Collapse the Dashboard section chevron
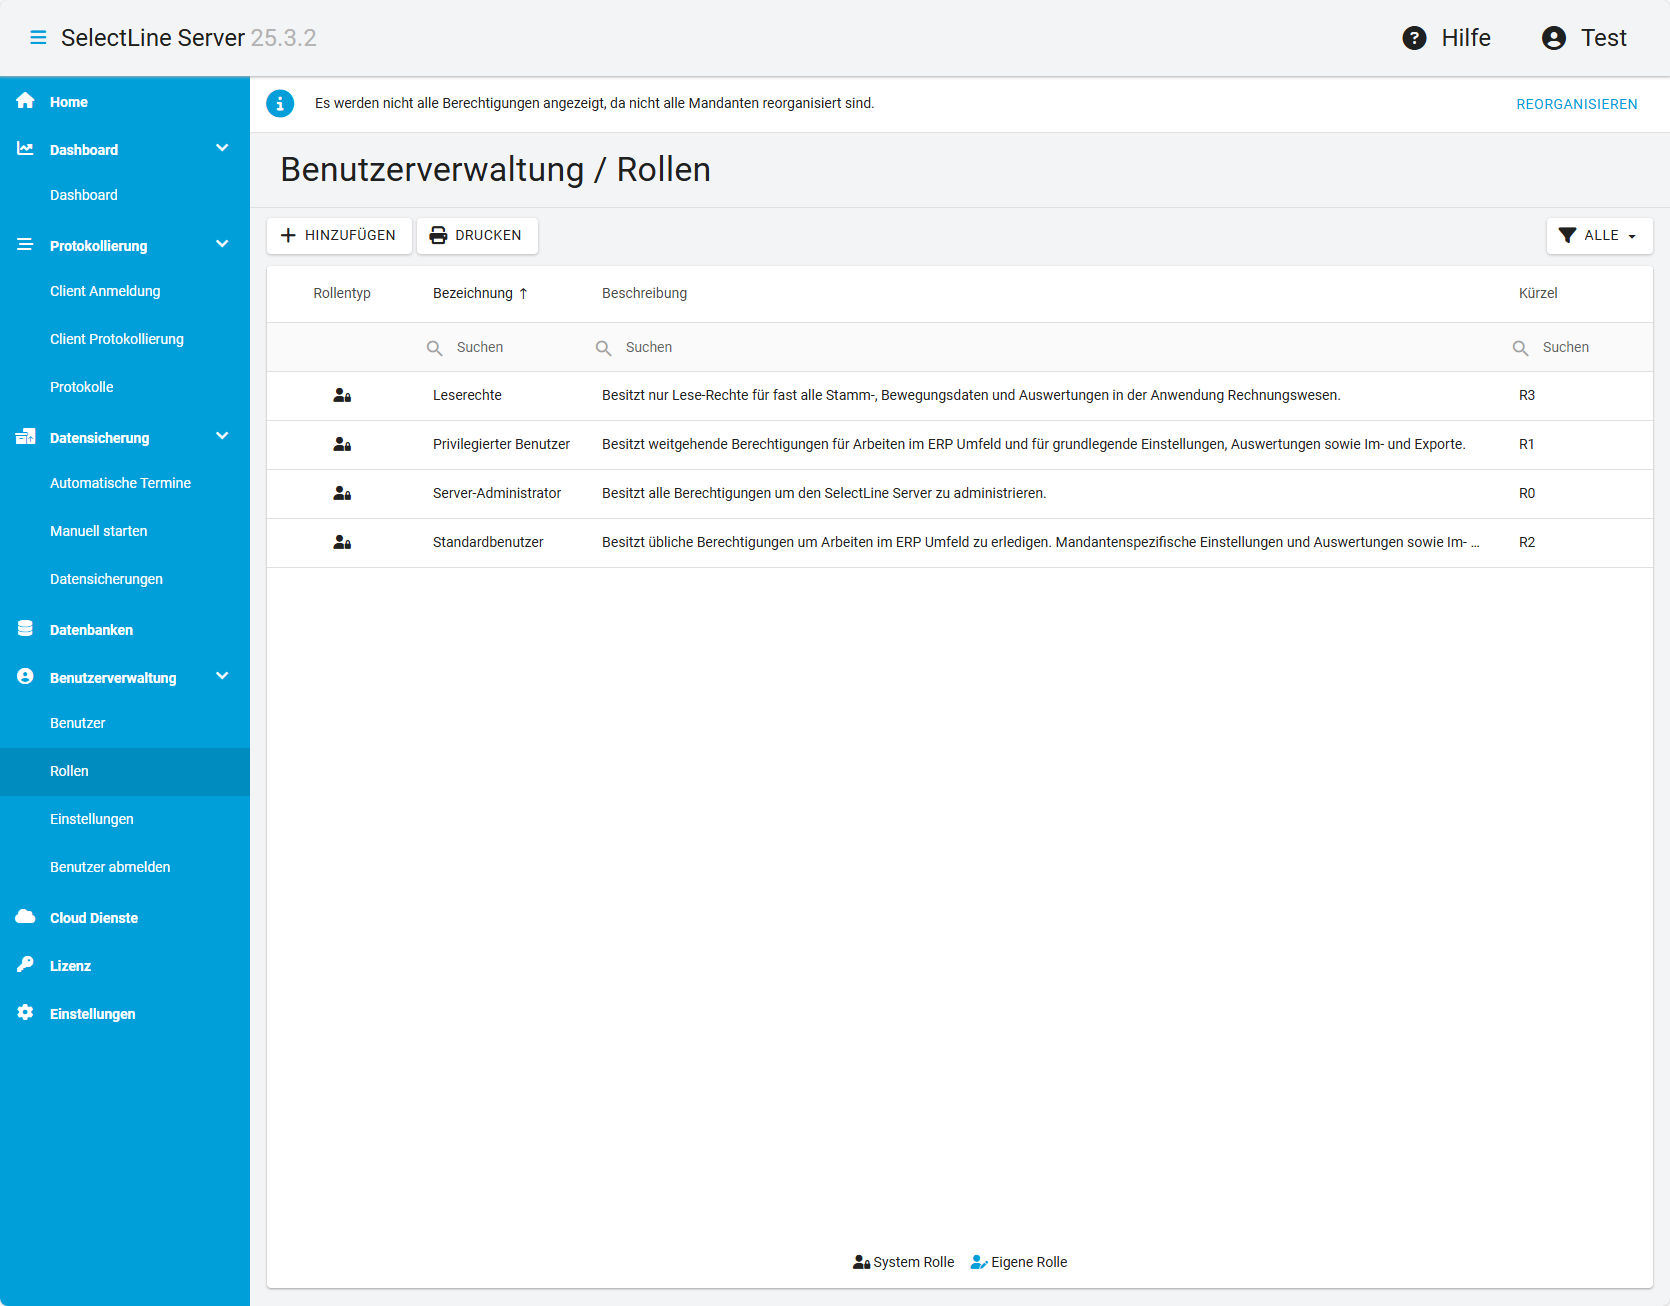The width and height of the screenshot is (1670, 1306). (222, 149)
